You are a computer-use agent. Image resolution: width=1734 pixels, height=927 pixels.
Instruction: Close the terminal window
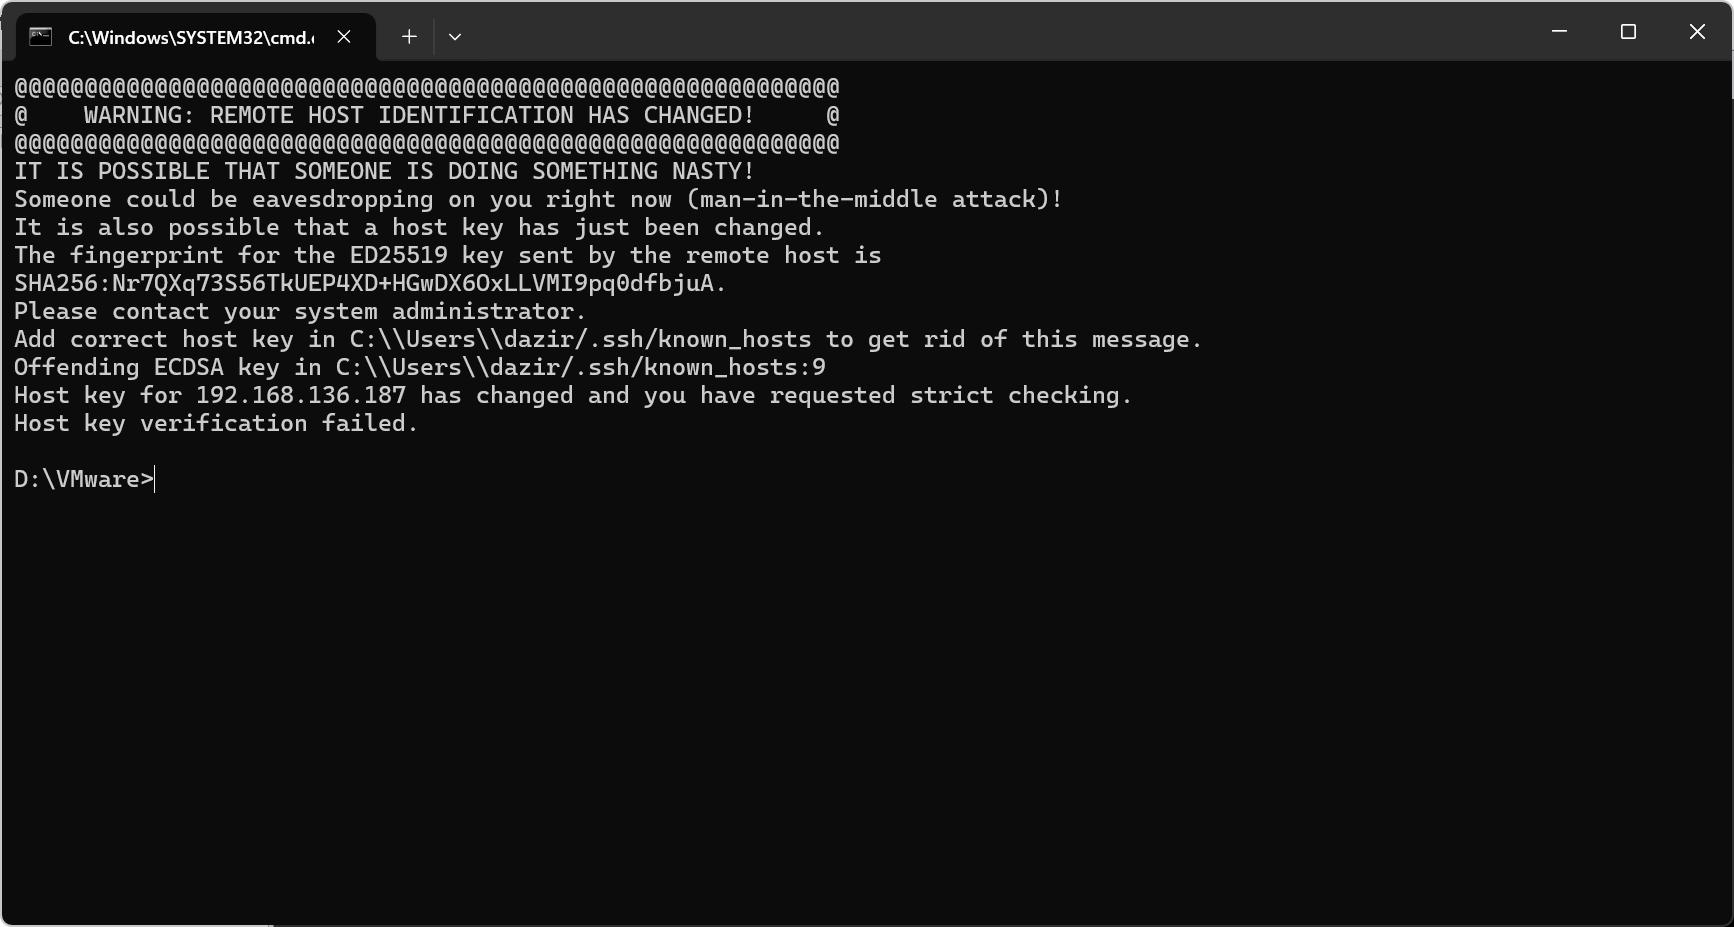tap(1697, 32)
